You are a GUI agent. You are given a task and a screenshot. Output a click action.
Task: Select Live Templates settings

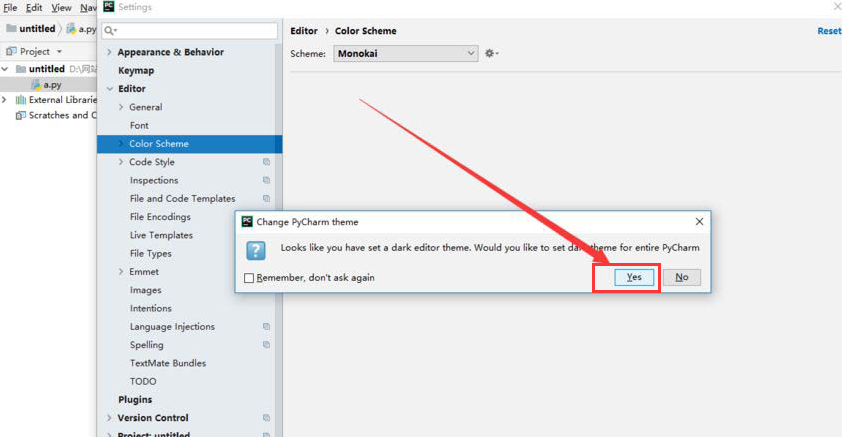[161, 235]
